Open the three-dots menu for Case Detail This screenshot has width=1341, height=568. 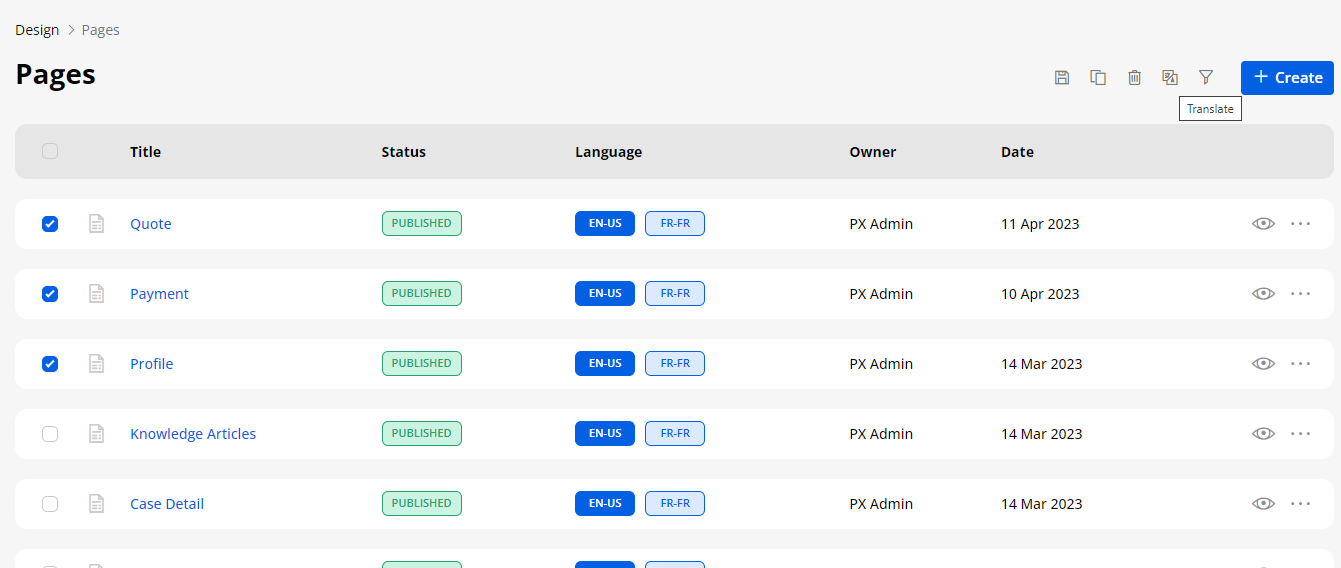point(1300,504)
